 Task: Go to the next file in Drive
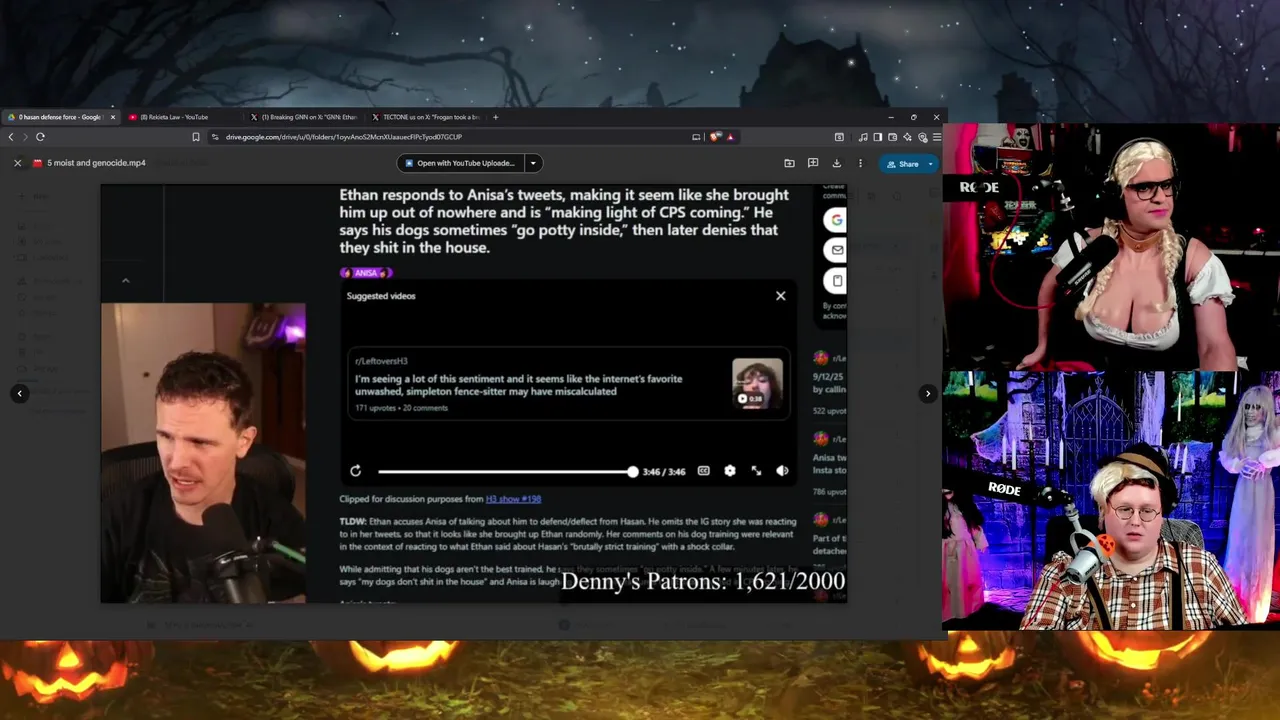click(927, 393)
